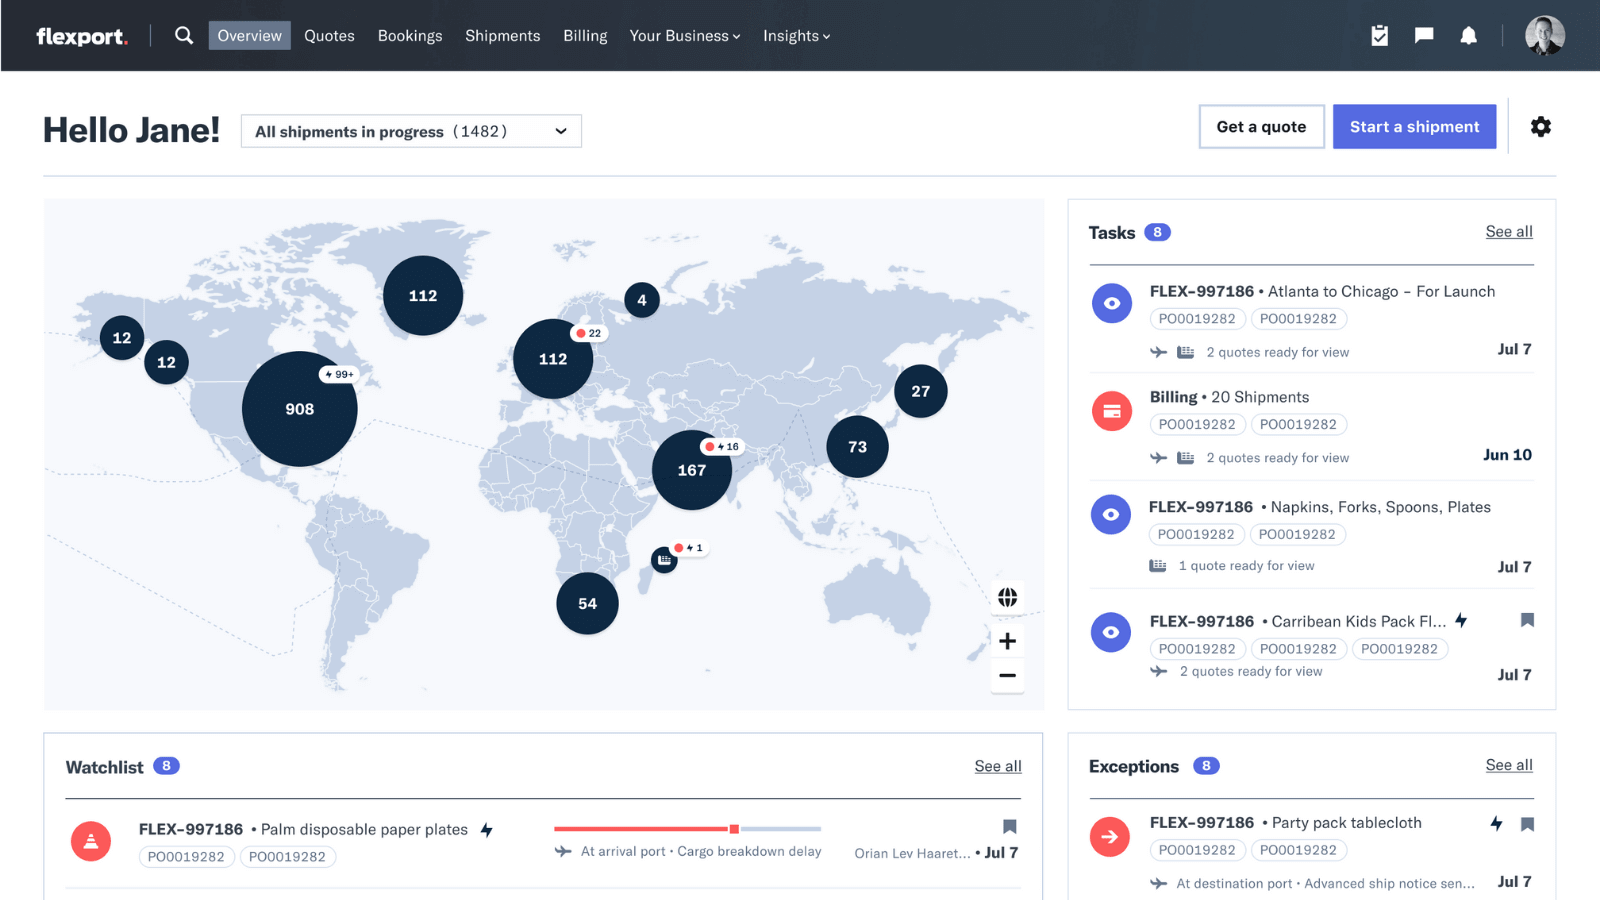Open dashboard settings gear

(x=1541, y=127)
